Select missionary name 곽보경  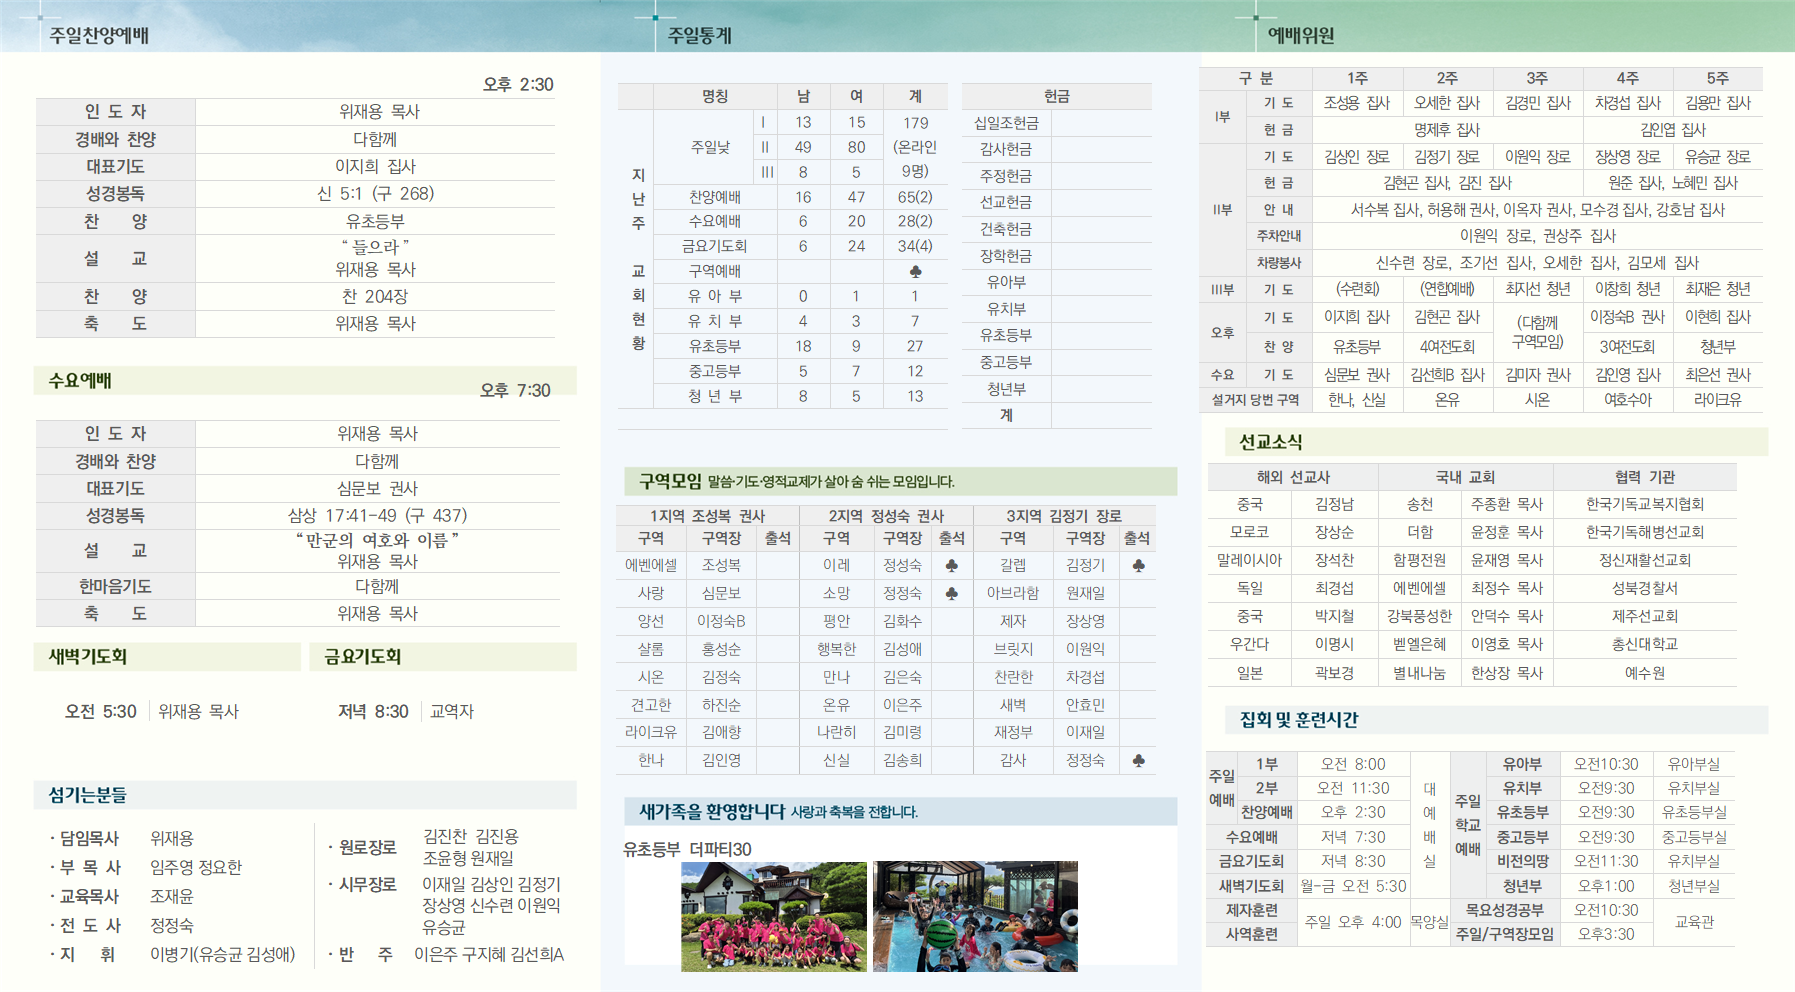[x=1334, y=674]
